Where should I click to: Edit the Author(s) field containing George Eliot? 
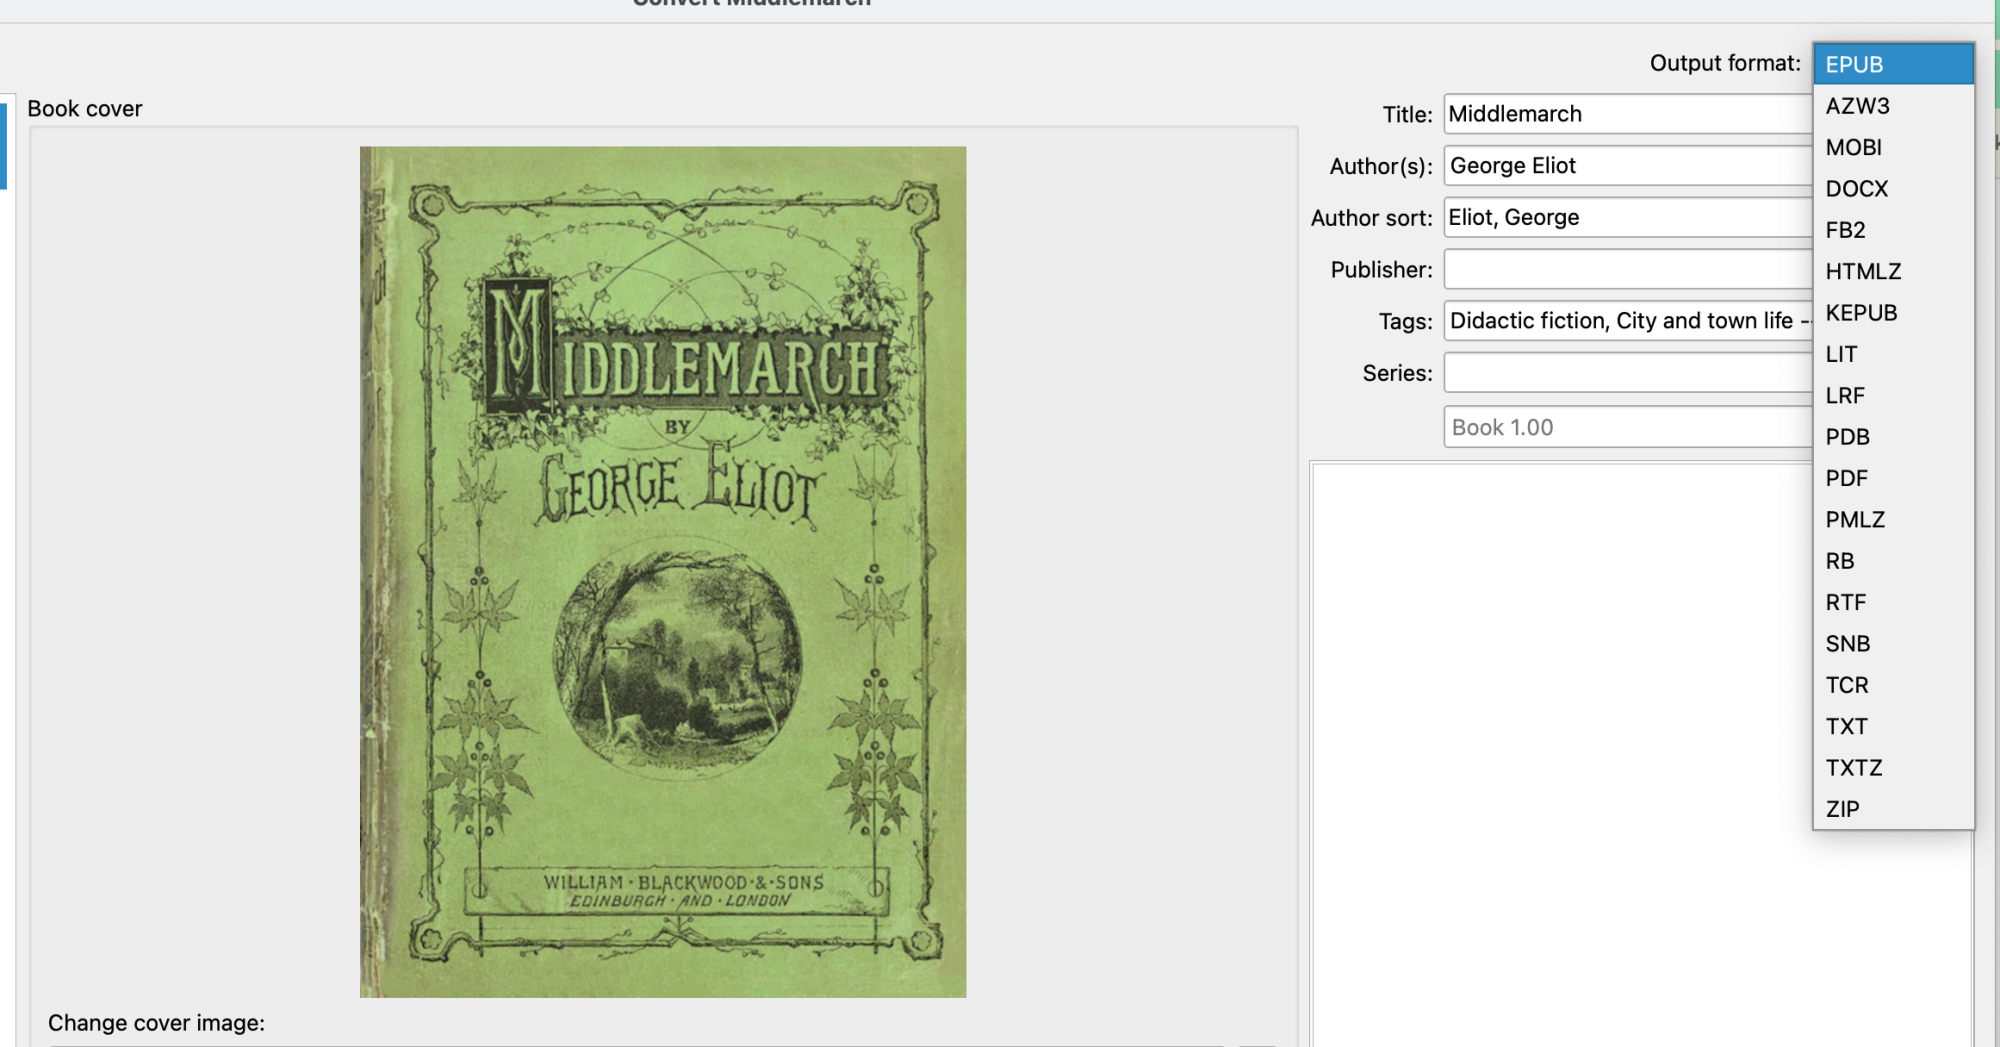(1620, 166)
